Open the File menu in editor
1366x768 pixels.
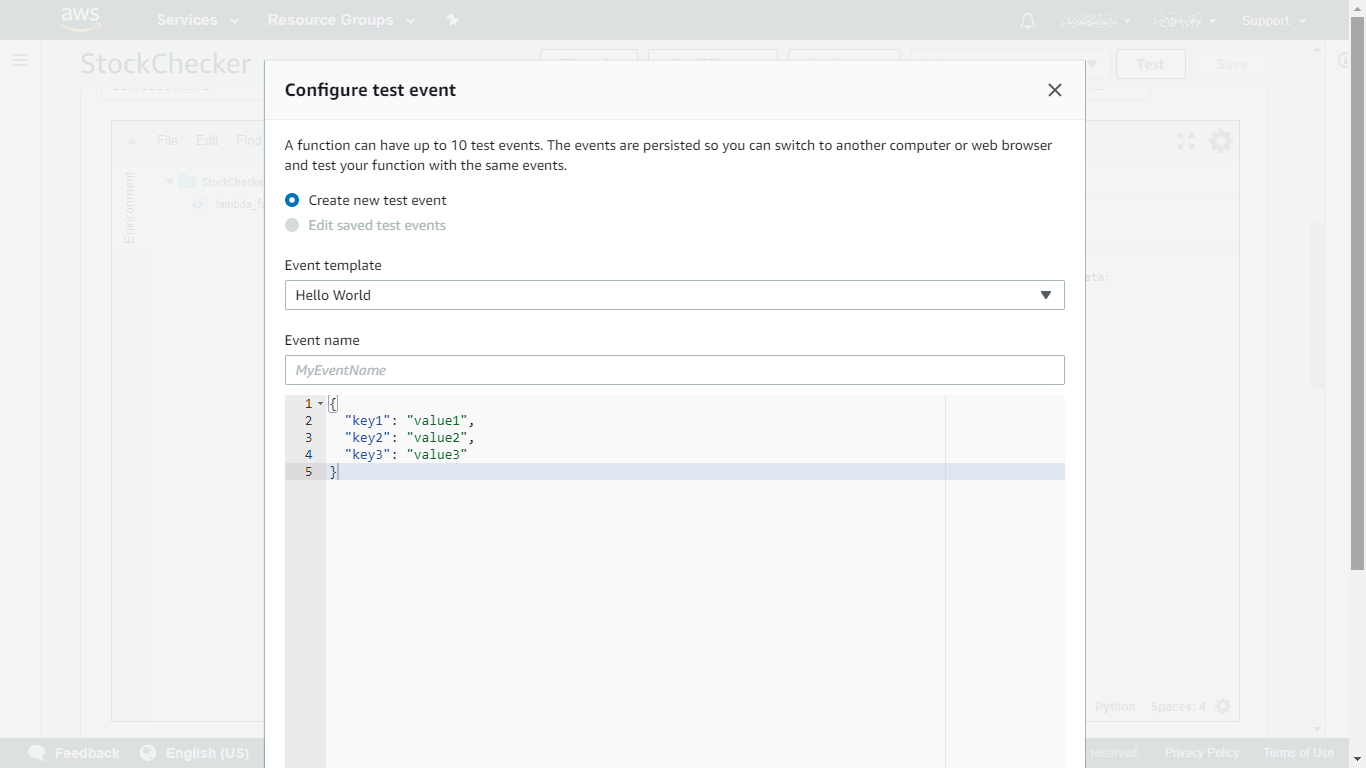pyautogui.click(x=167, y=140)
